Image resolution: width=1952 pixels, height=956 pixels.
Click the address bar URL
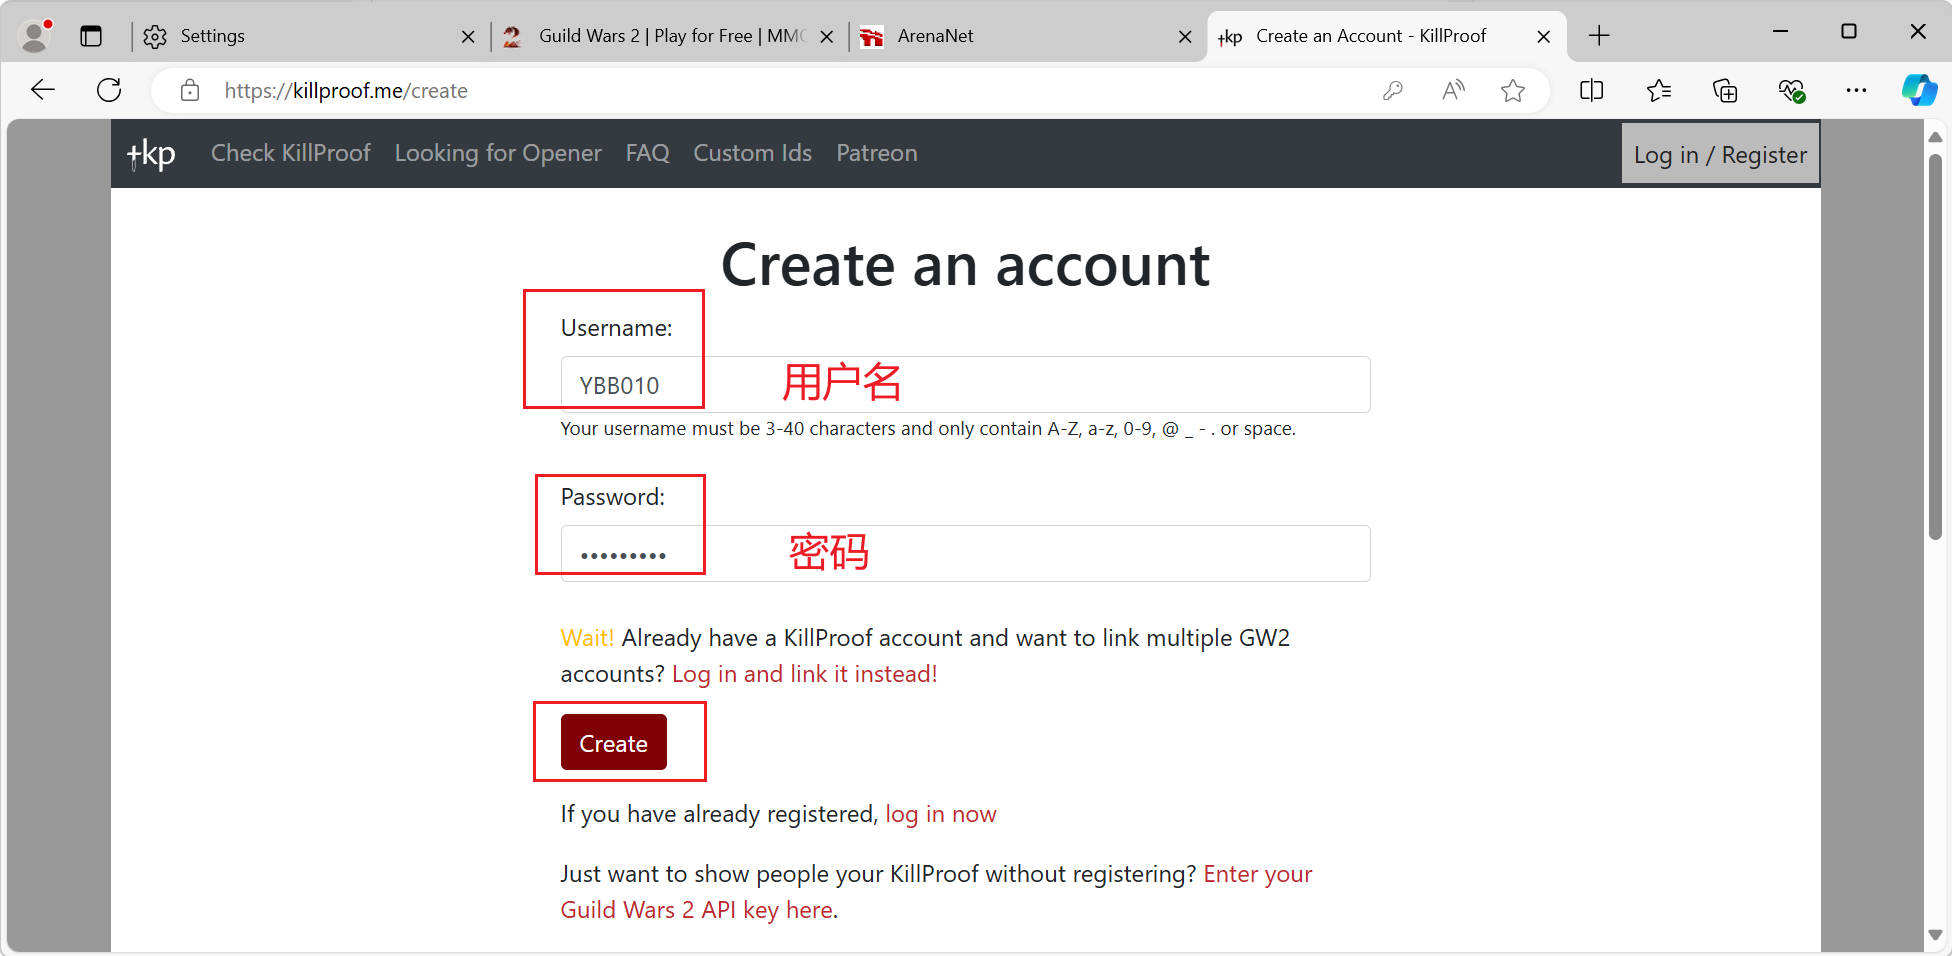346,91
